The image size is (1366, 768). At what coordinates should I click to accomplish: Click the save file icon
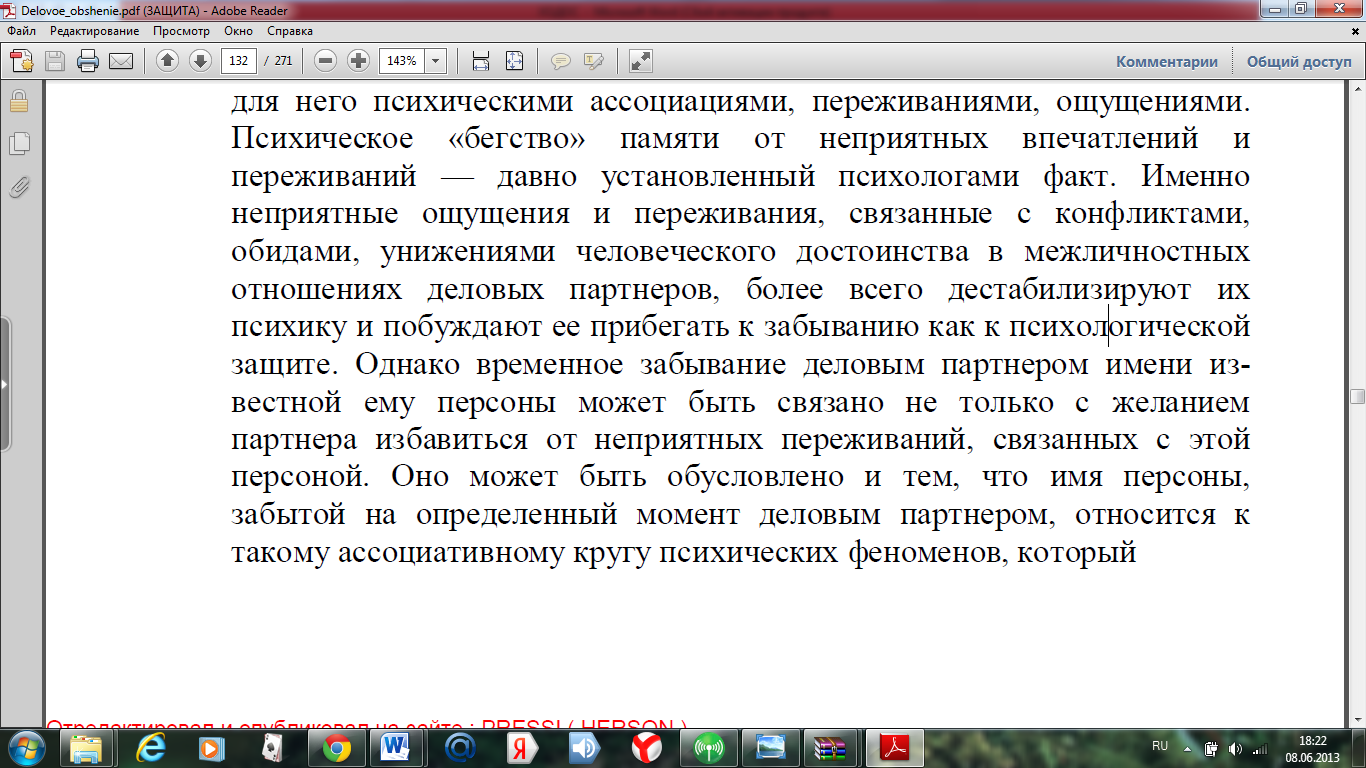tap(55, 61)
